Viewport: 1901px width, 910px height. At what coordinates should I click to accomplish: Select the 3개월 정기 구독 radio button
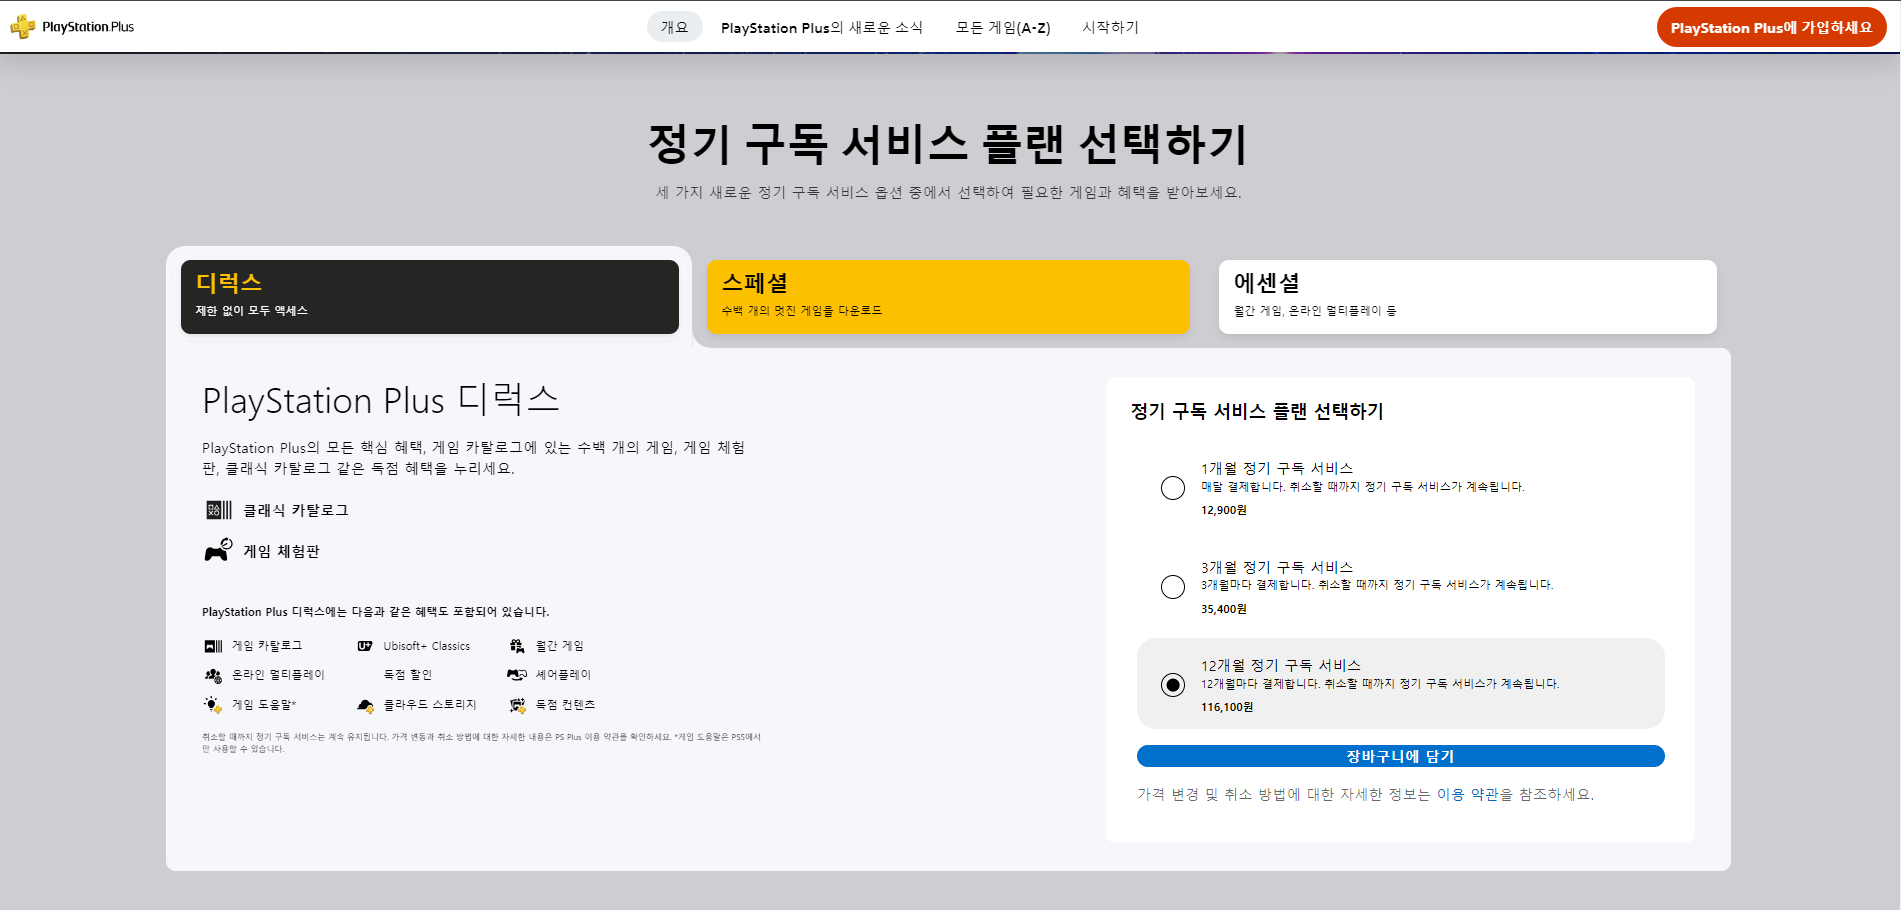pos(1173,587)
